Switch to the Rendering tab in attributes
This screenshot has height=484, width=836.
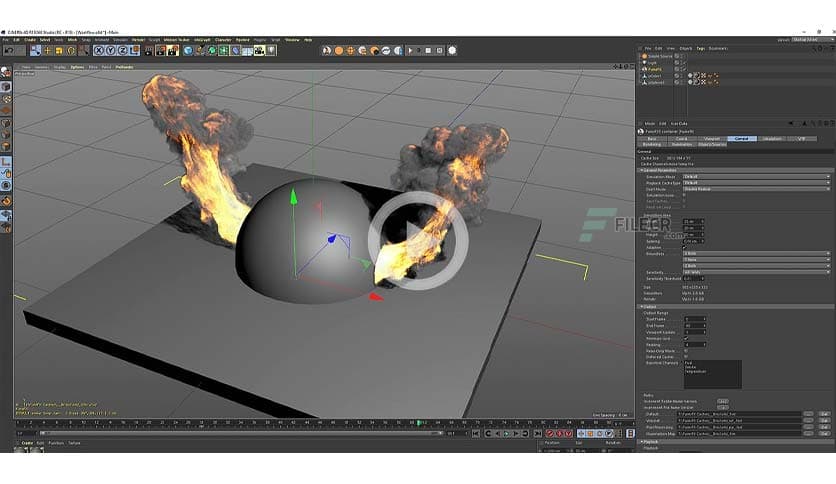point(652,144)
